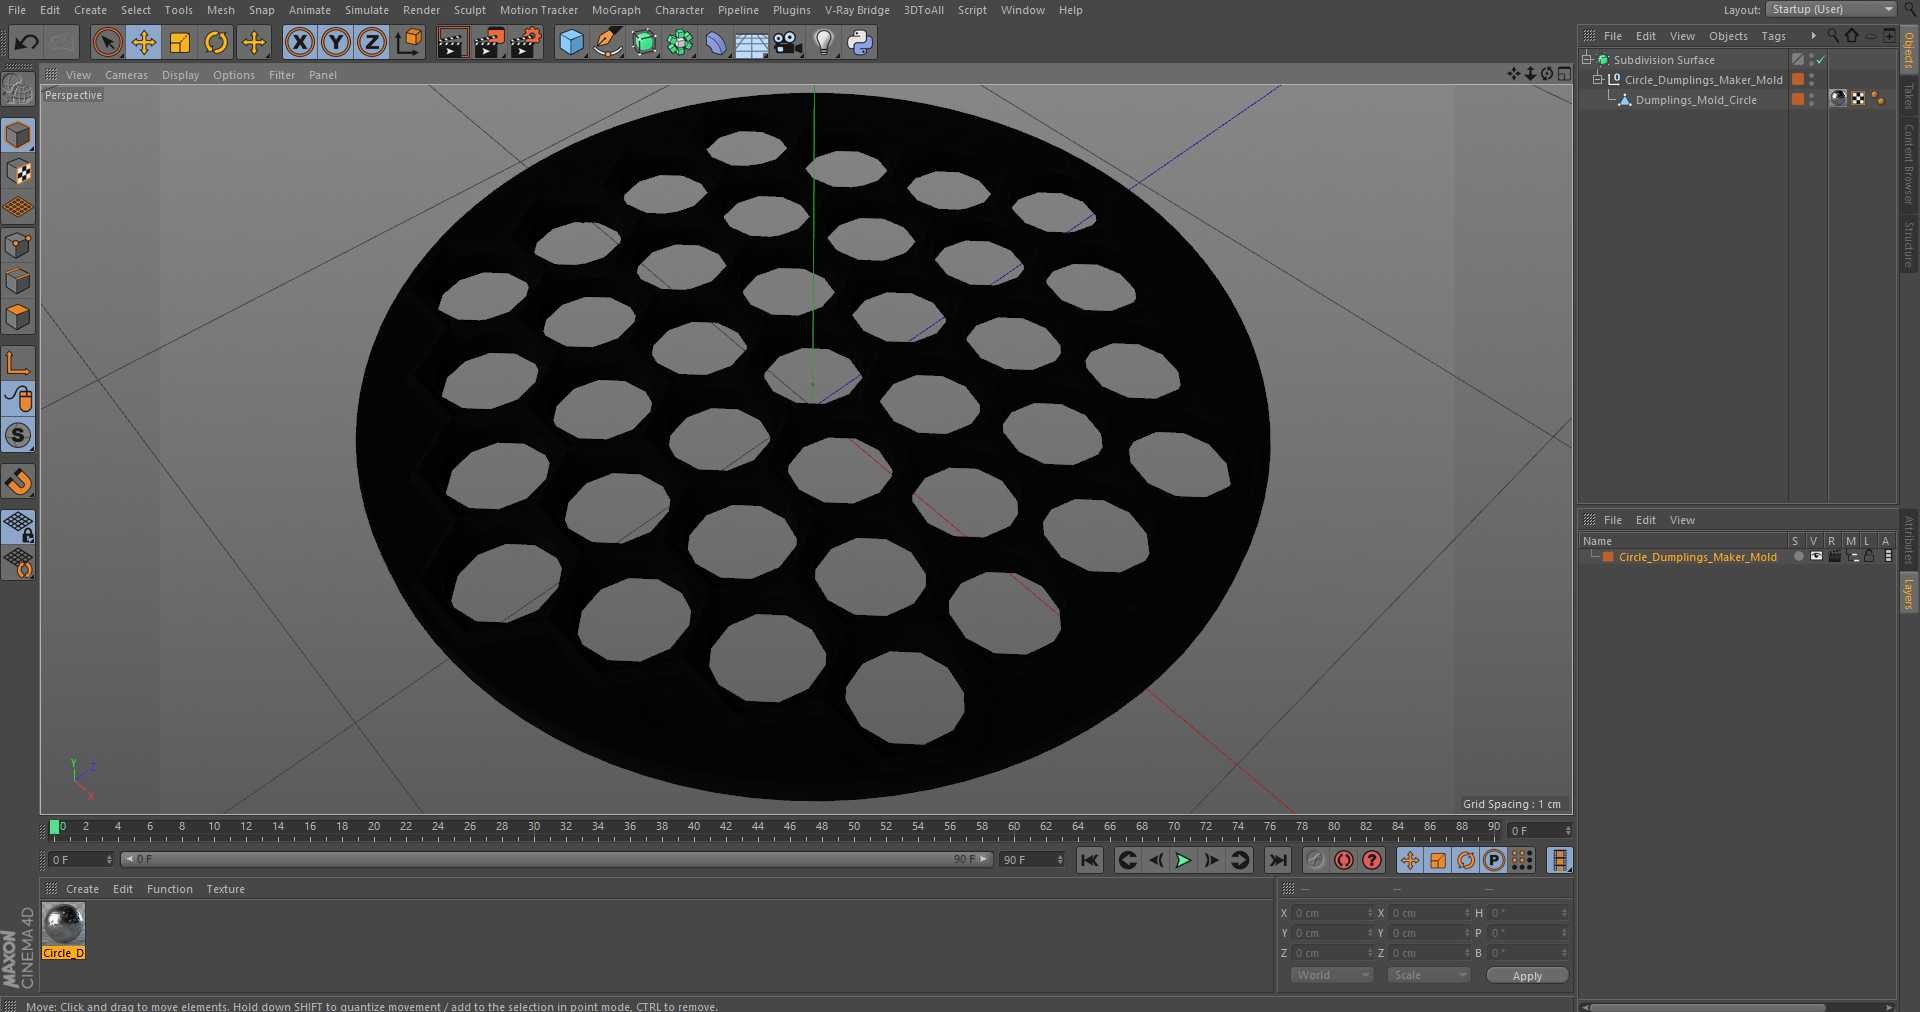Toggle layer visibility in the View column
The width and height of the screenshot is (1920, 1012).
[x=1816, y=557]
